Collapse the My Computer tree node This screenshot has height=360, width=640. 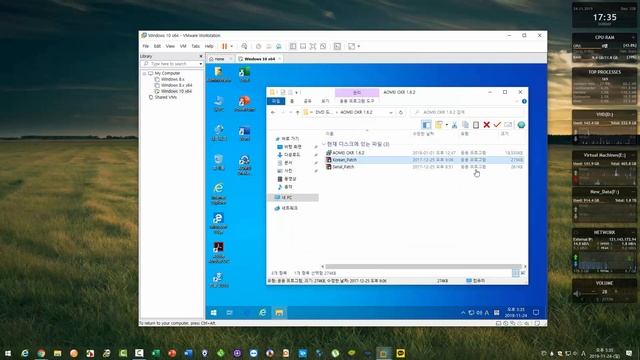coord(144,73)
